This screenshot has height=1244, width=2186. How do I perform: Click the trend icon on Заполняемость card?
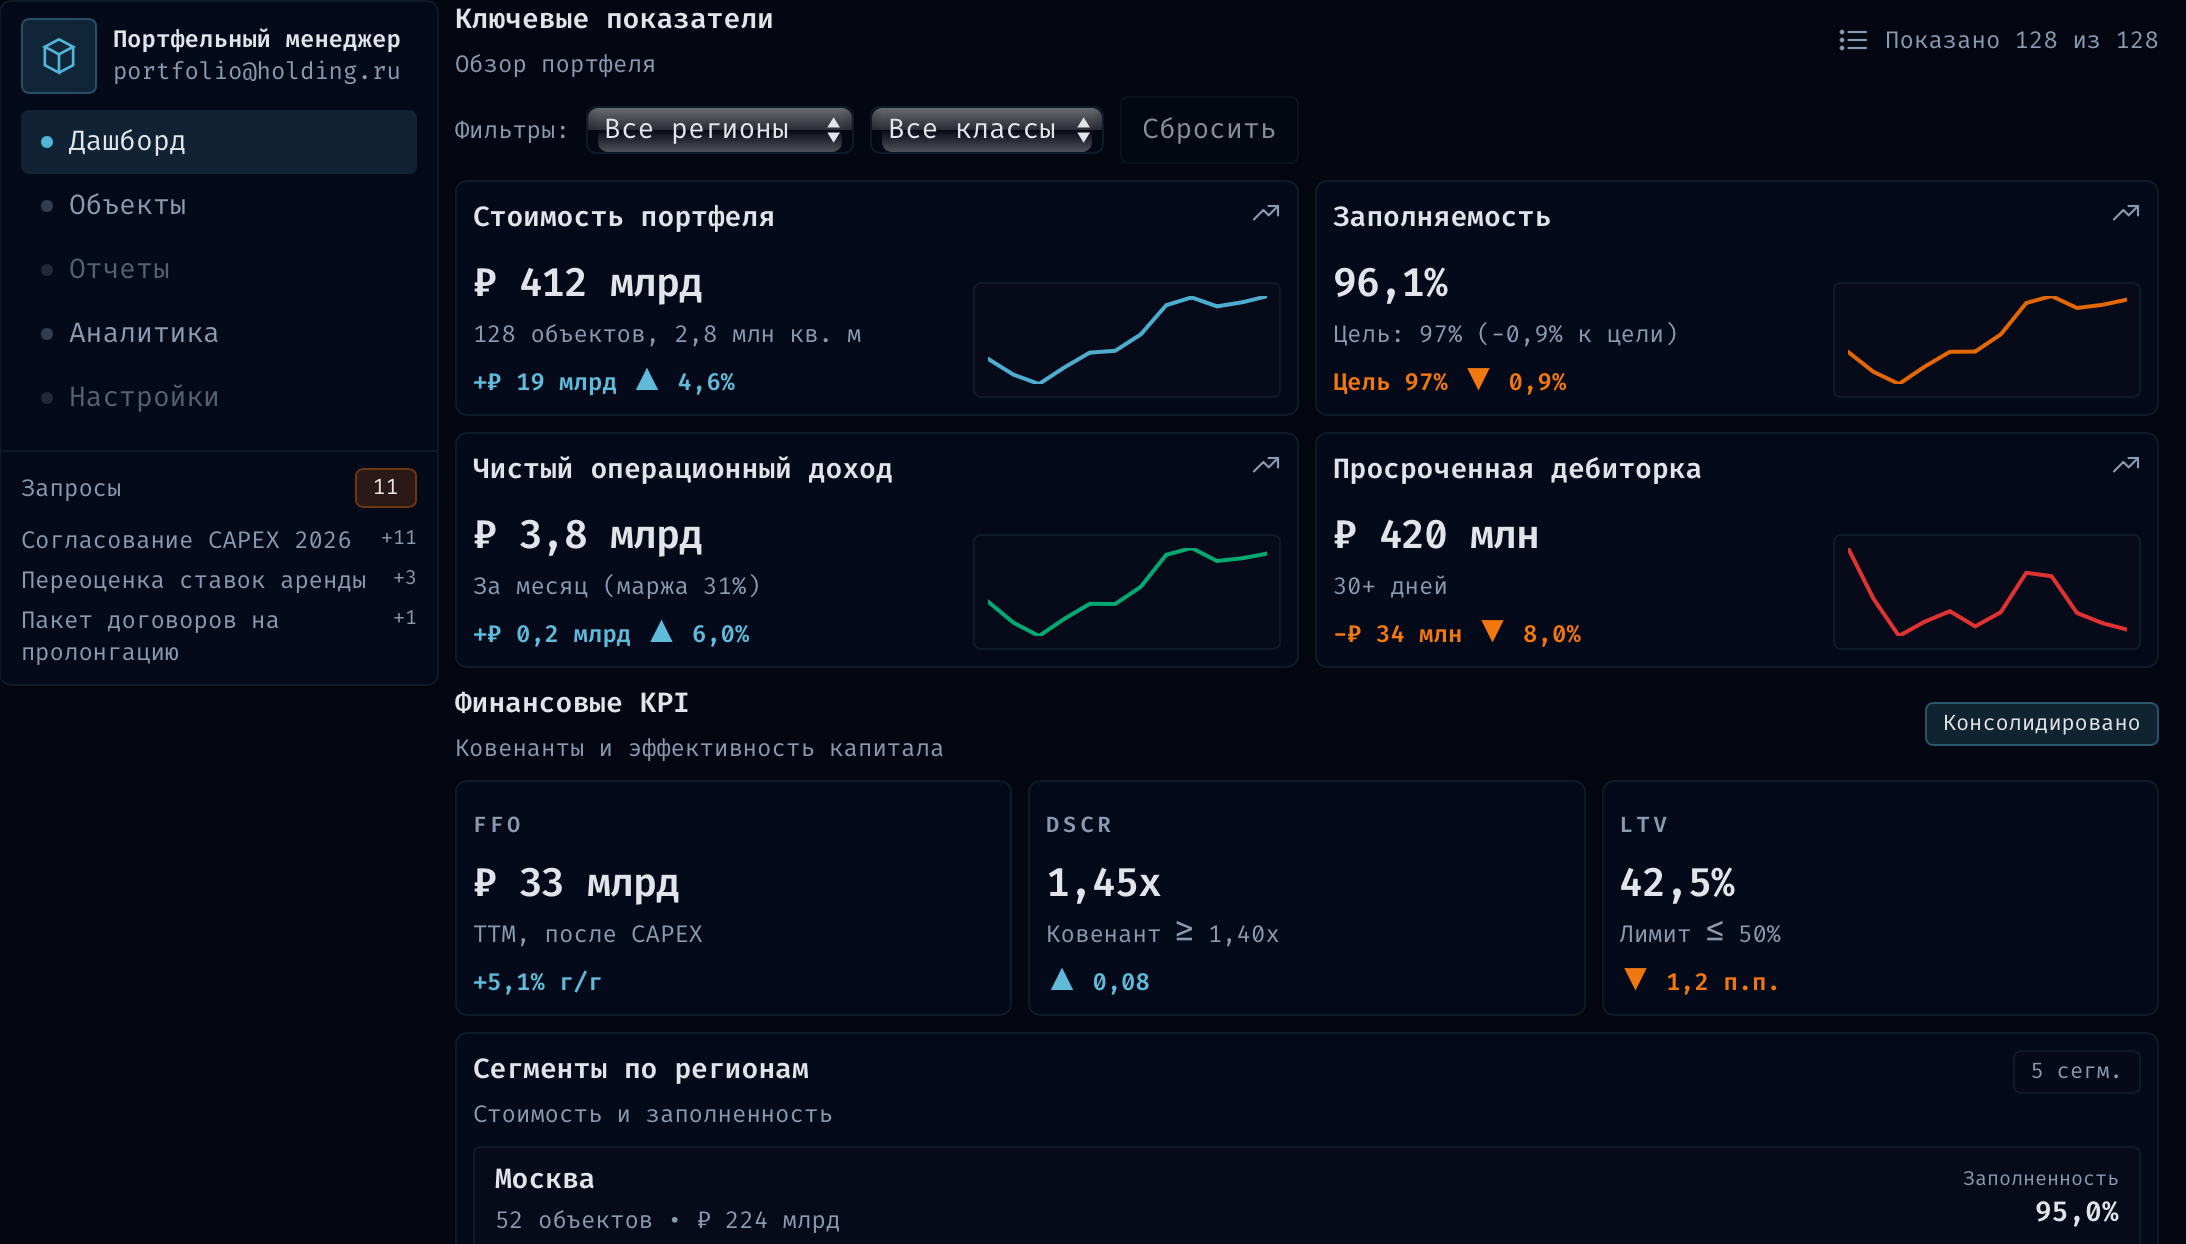(x=2125, y=213)
